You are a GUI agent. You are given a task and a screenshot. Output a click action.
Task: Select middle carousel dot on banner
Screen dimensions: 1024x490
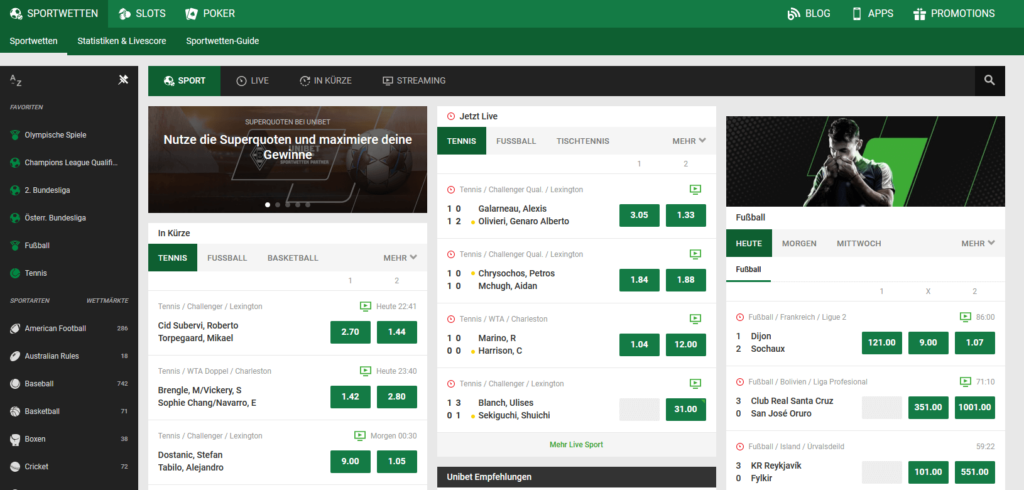click(287, 204)
